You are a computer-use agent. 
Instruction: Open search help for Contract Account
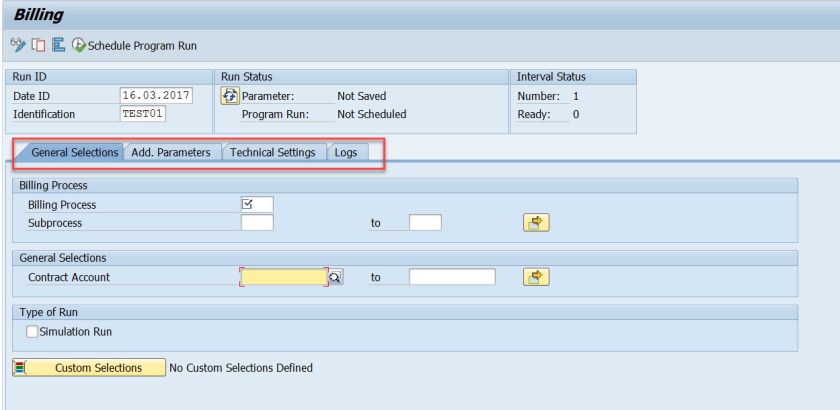tap(335, 277)
